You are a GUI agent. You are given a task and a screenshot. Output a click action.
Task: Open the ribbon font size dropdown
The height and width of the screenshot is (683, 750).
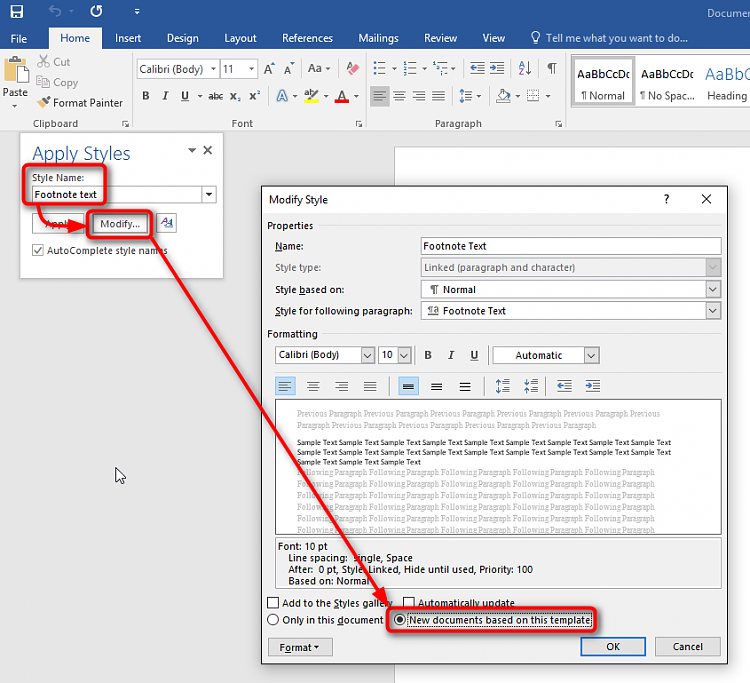[x=251, y=69]
